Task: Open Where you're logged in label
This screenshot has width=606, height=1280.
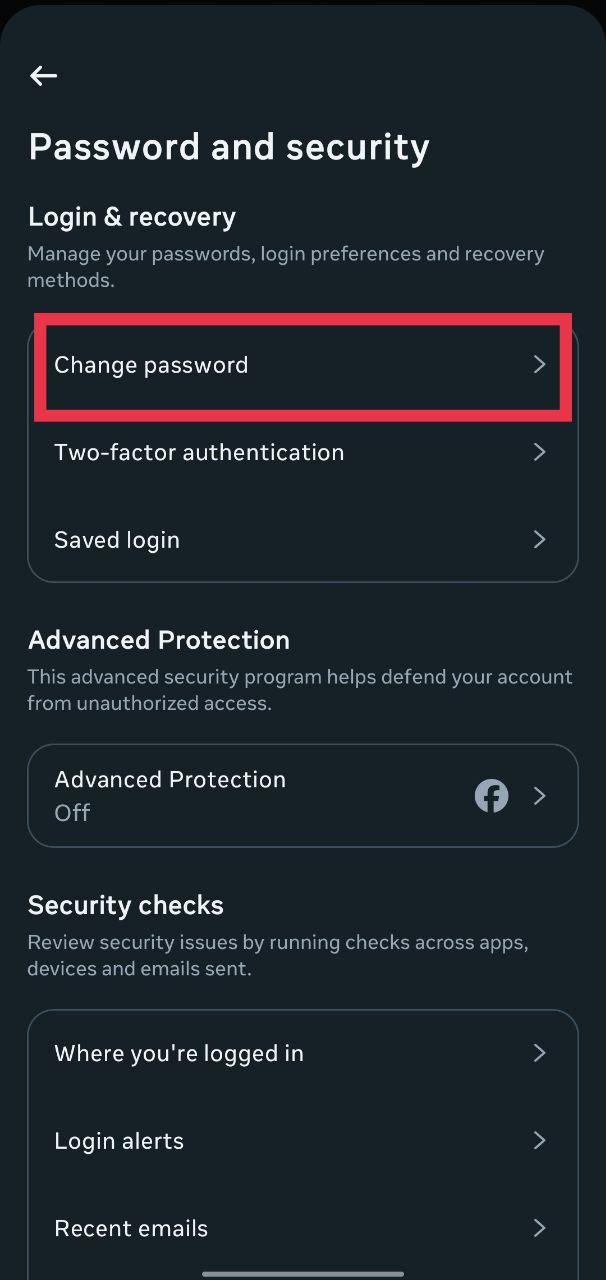Action: 179,1053
